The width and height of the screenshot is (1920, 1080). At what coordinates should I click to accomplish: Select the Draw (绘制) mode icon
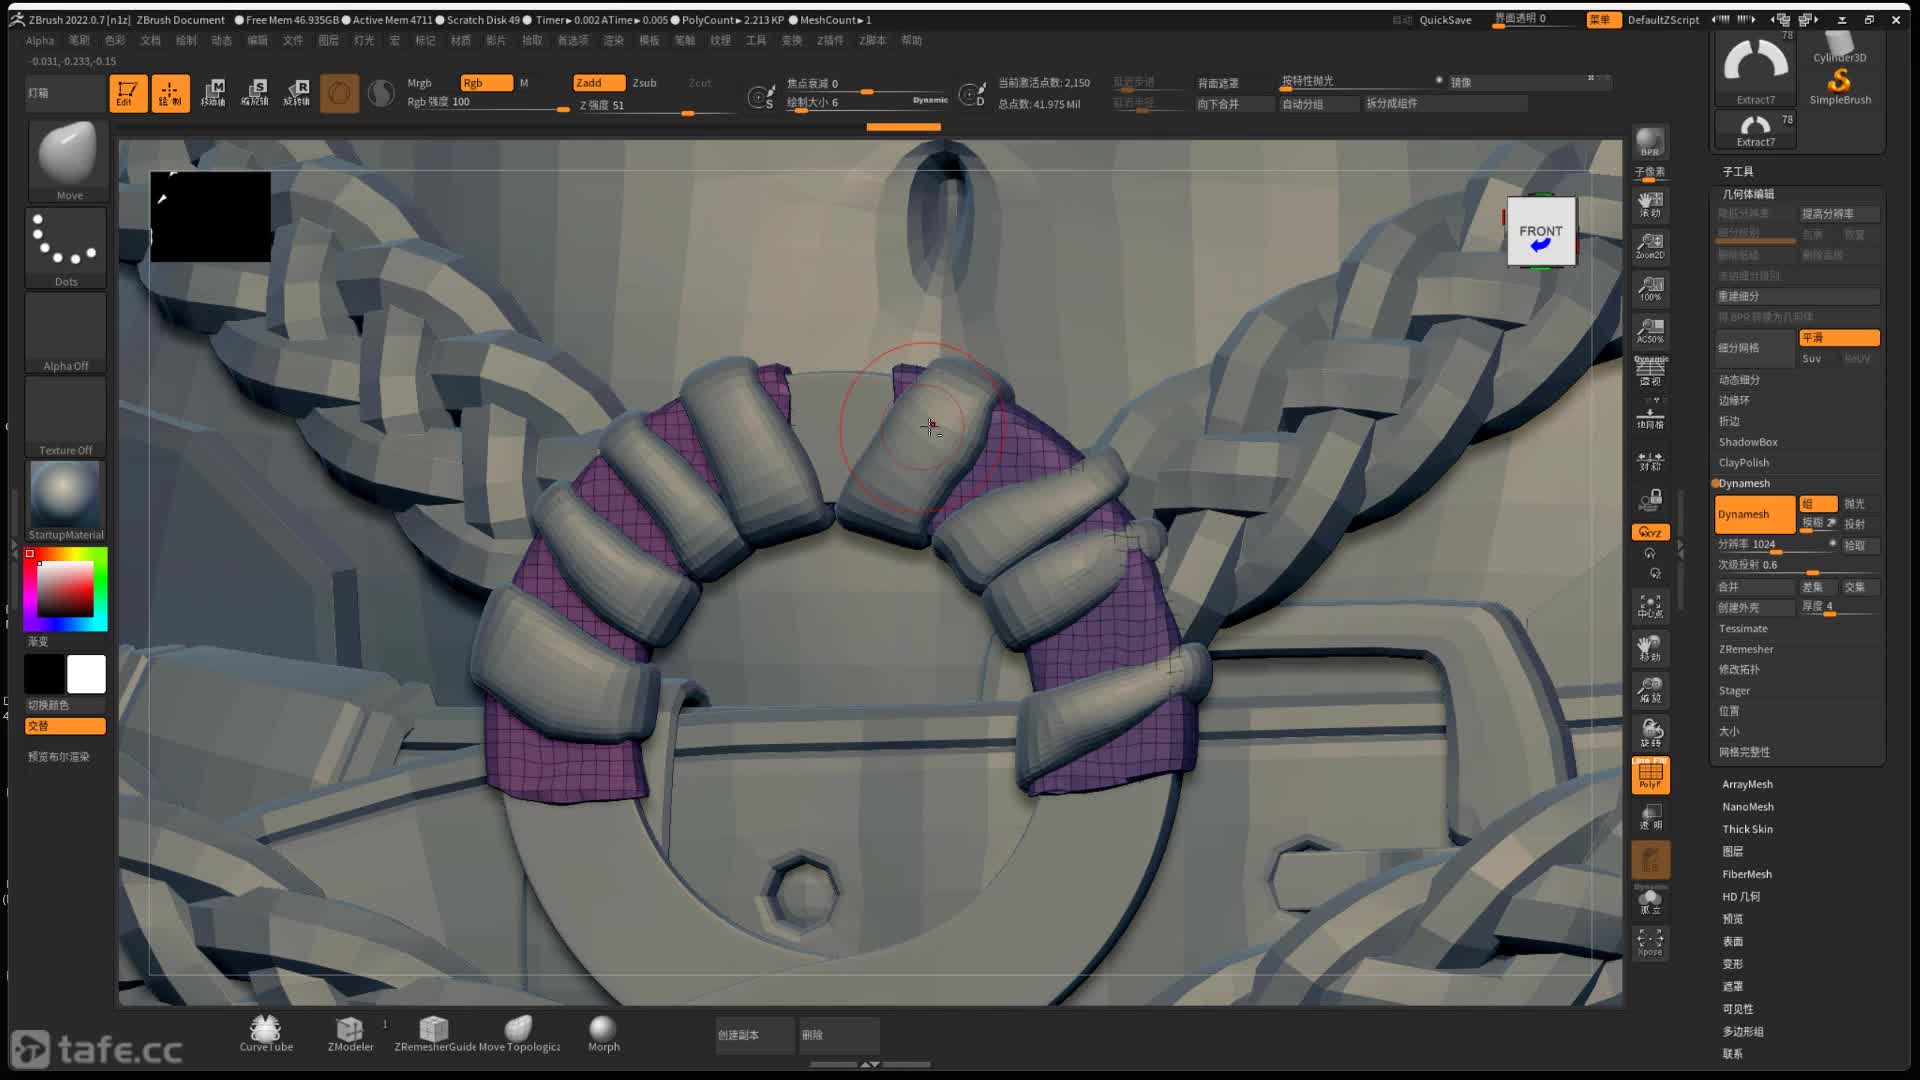pos(170,93)
